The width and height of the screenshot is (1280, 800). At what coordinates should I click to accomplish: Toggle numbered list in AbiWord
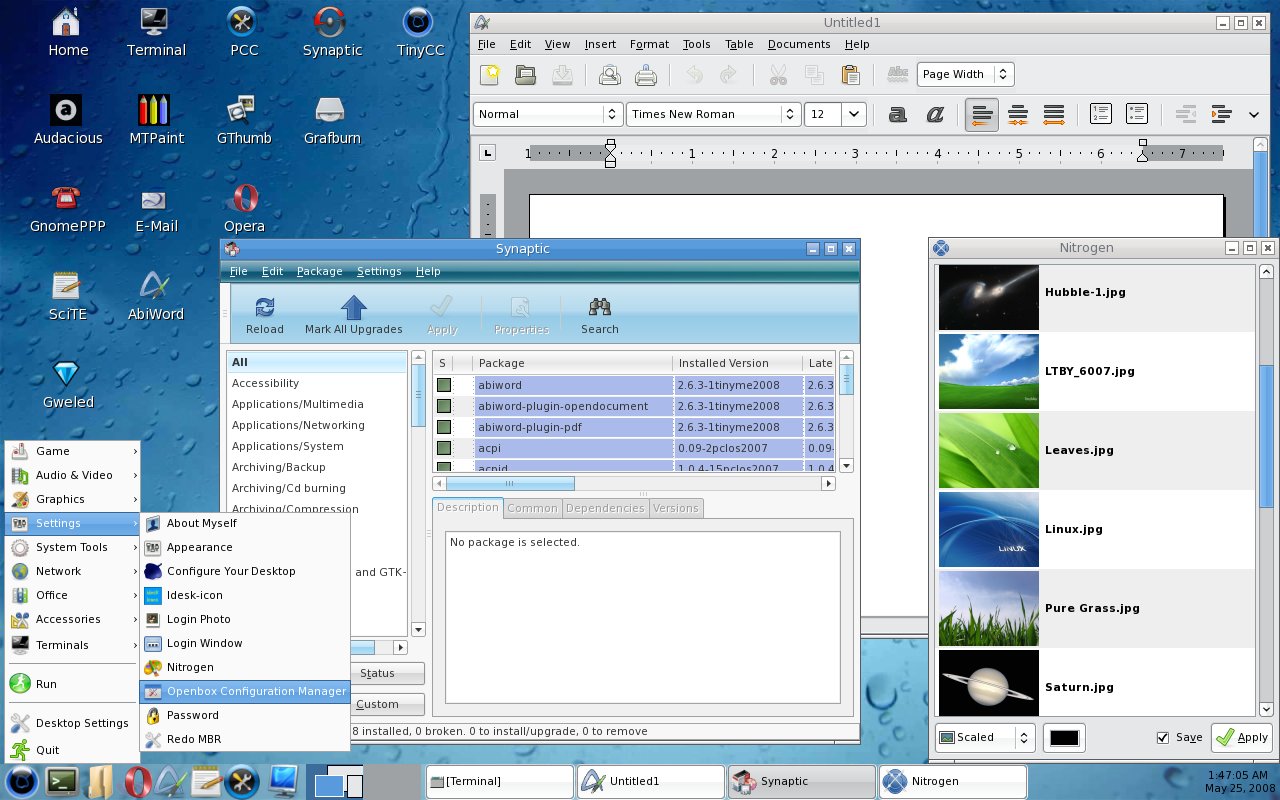point(1101,114)
